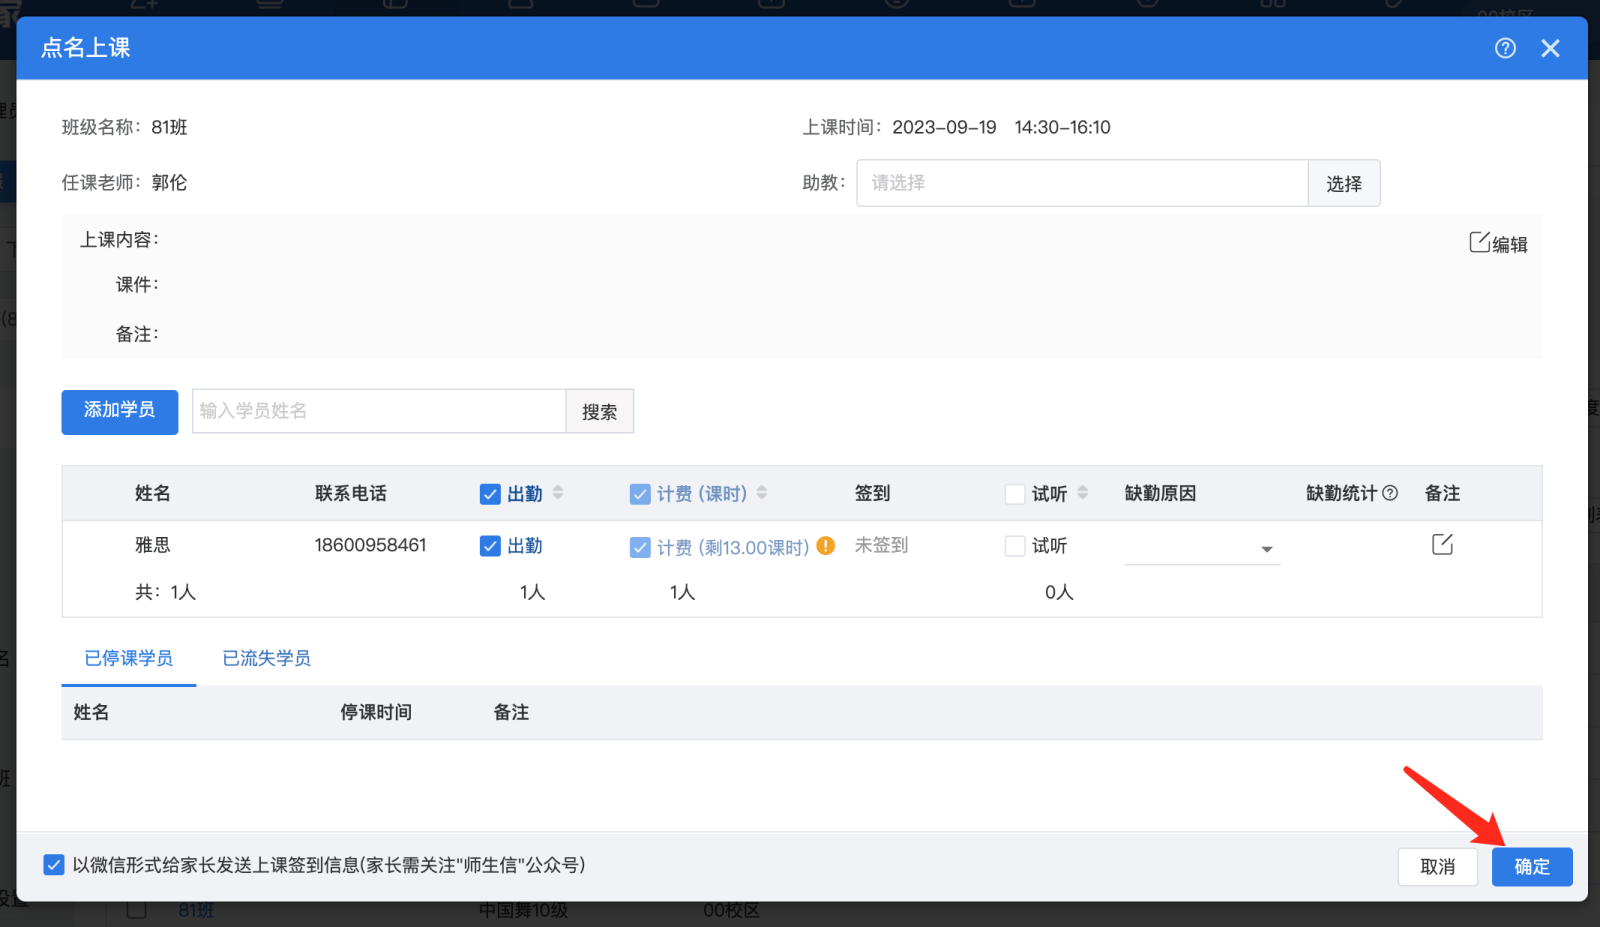The height and width of the screenshot is (927, 1600).
Task: Toggle the header 试听 select-all checkbox
Action: [x=1015, y=494]
